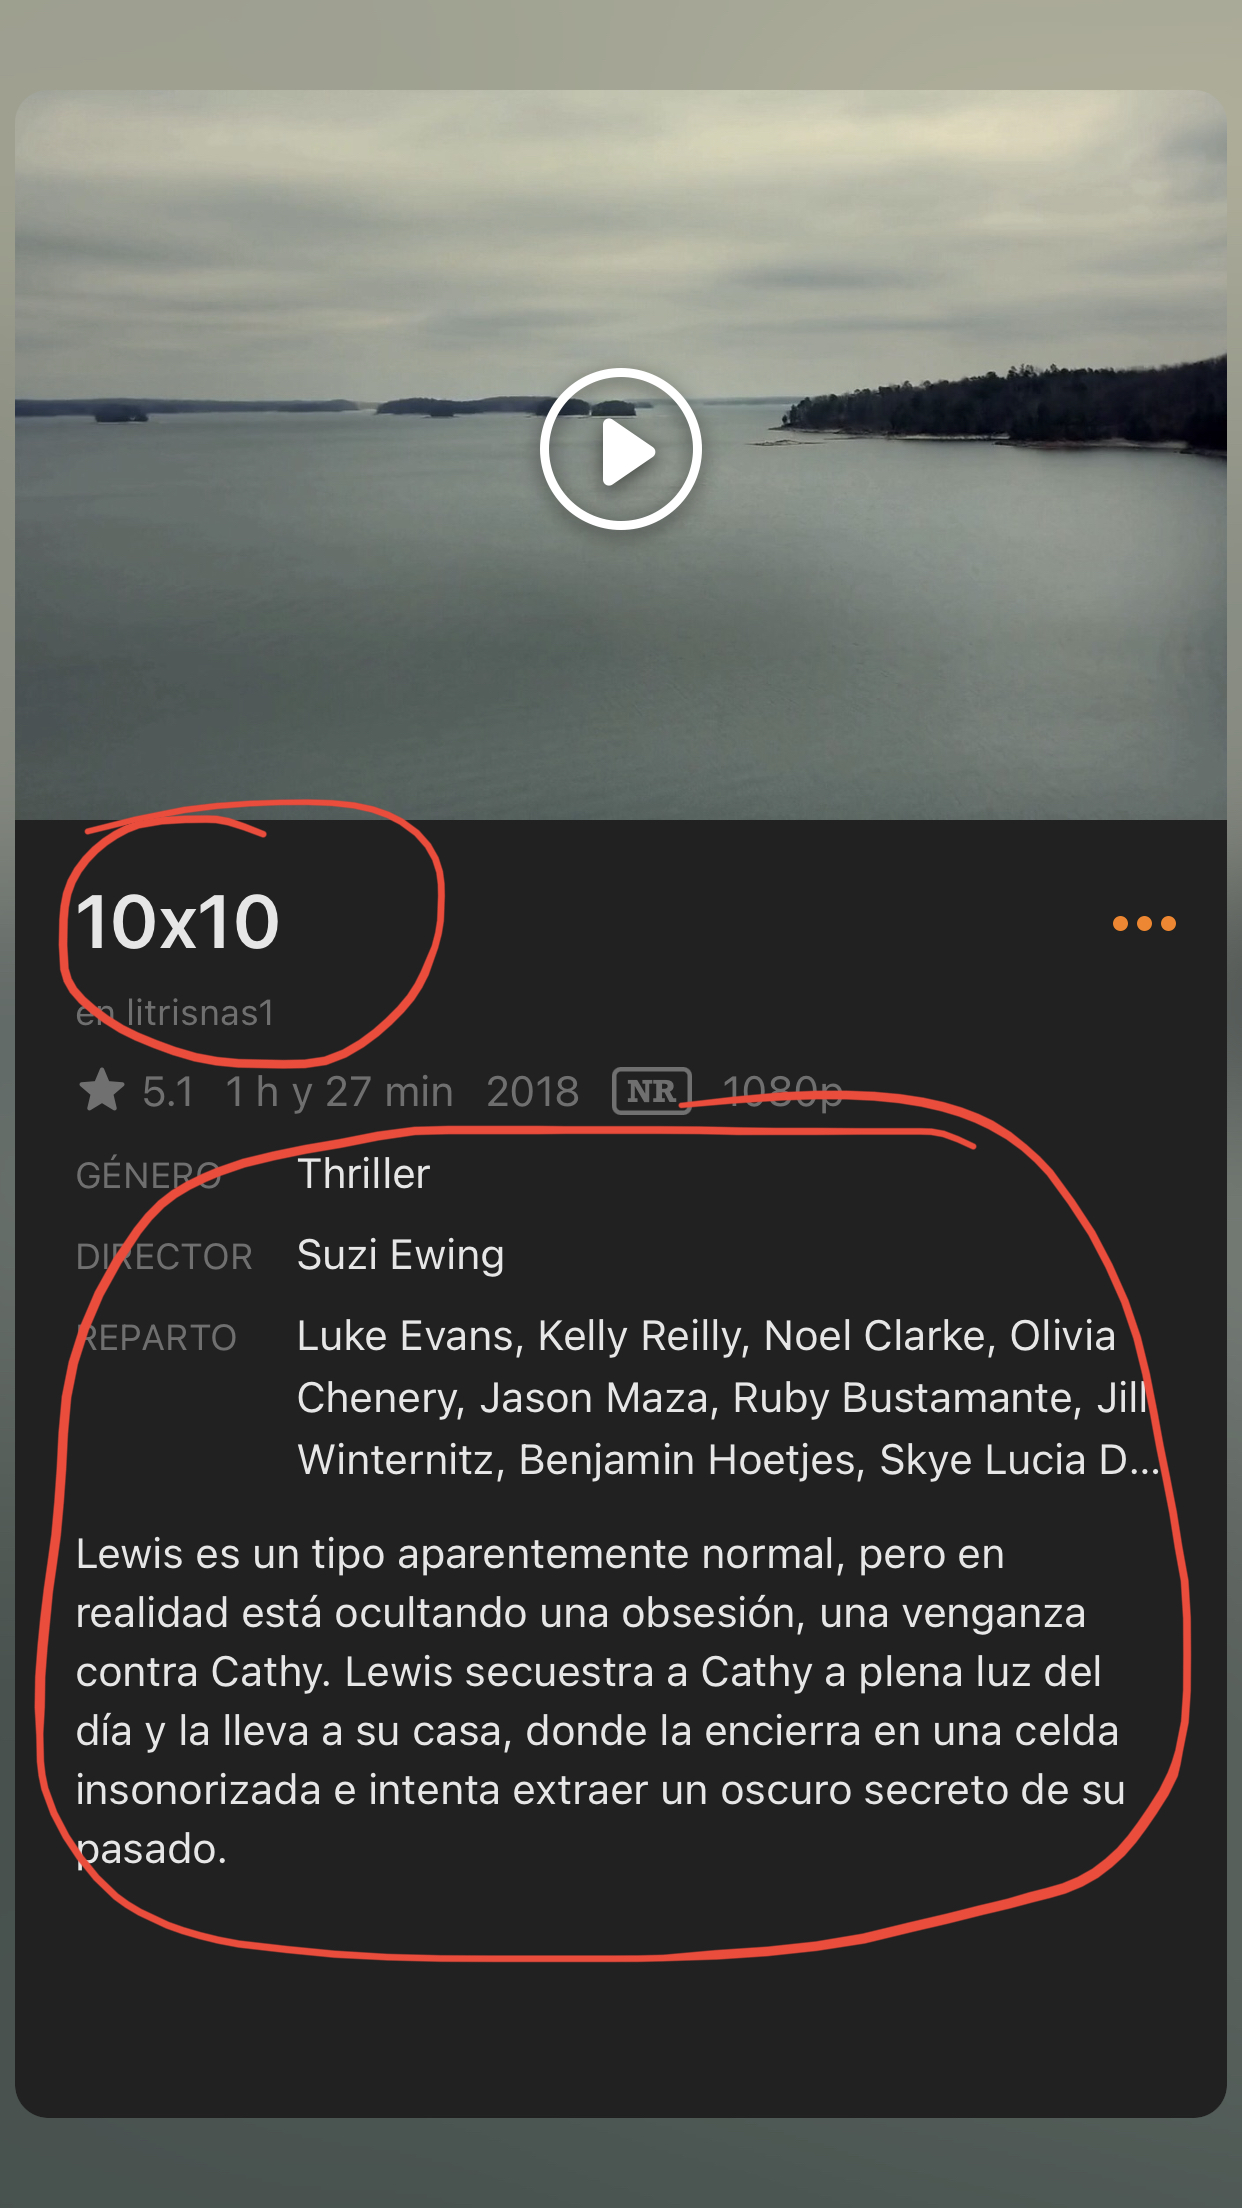Screen dimensions: 1242x2208
Task: Tap the 1 h y 27 min duration
Action: click(340, 1091)
